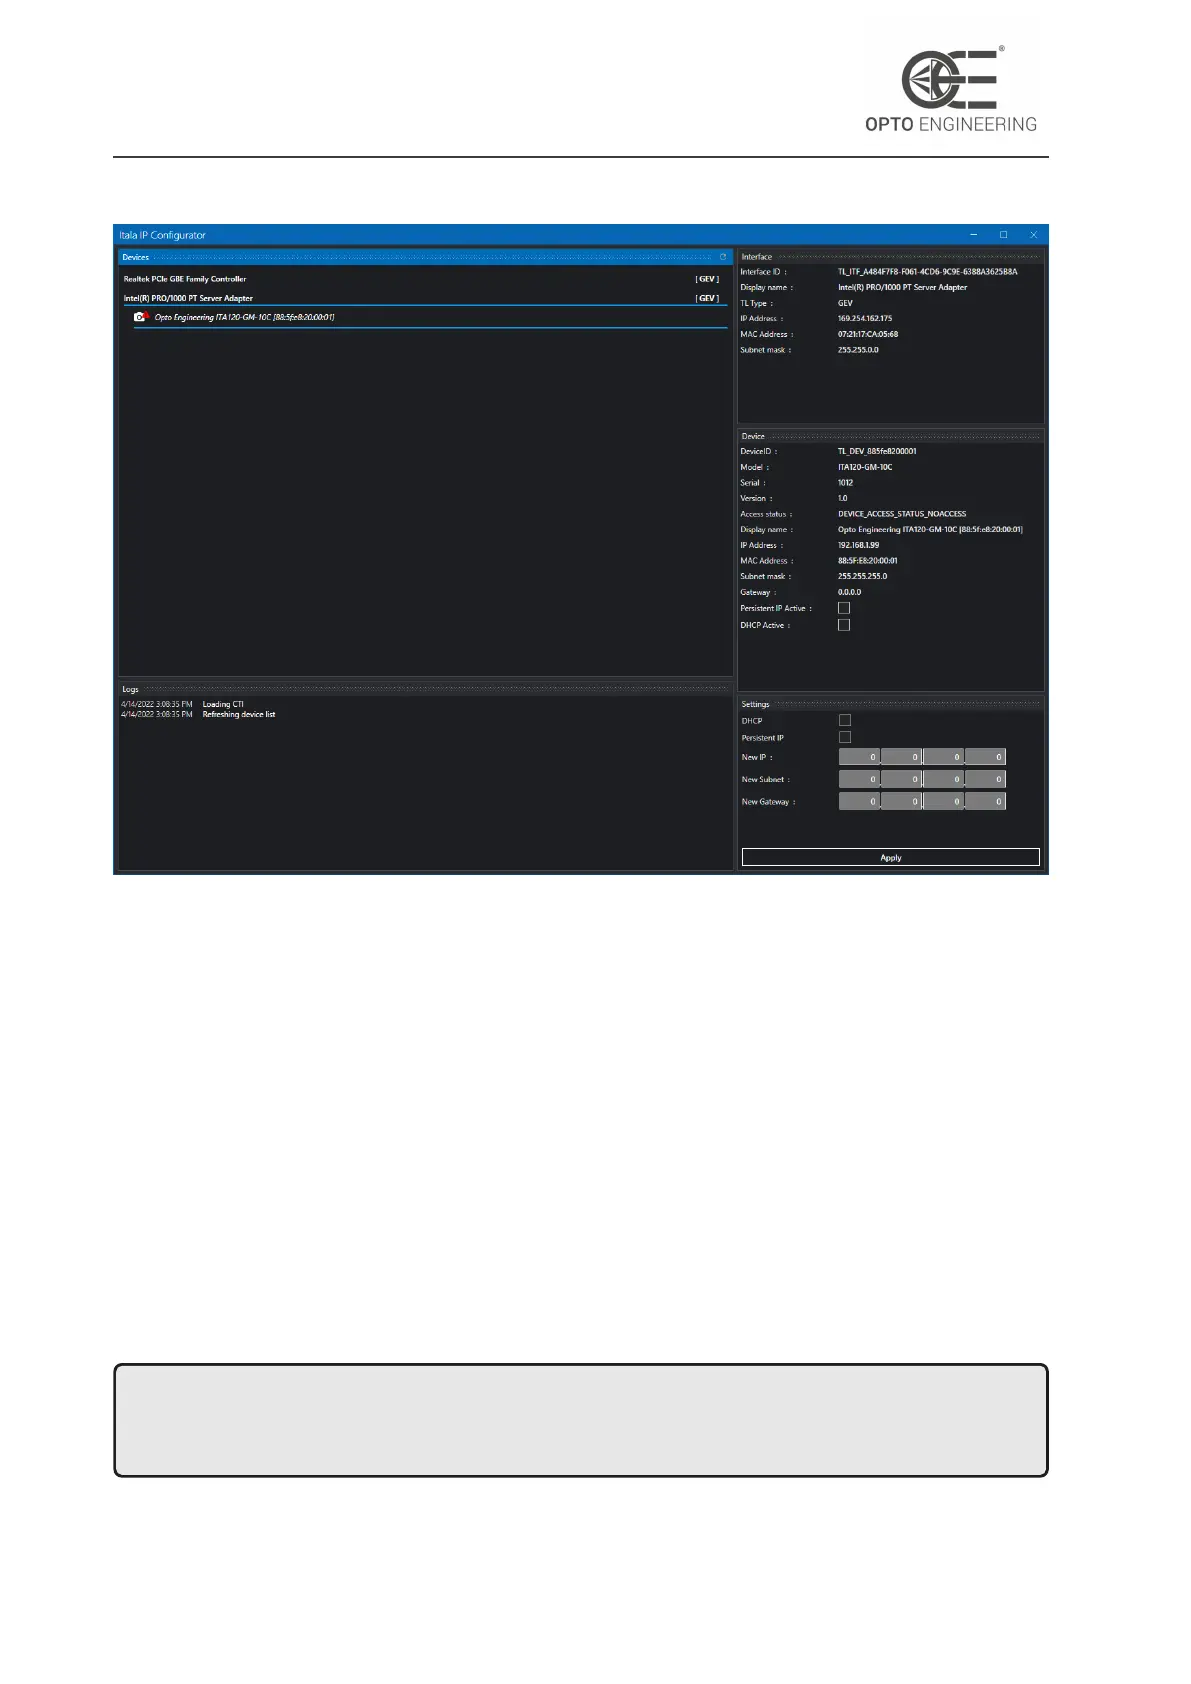Image resolution: width=1191 pixels, height=1684 pixels.
Task: Click TL Type value GEV
Action: click(x=846, y=303)
